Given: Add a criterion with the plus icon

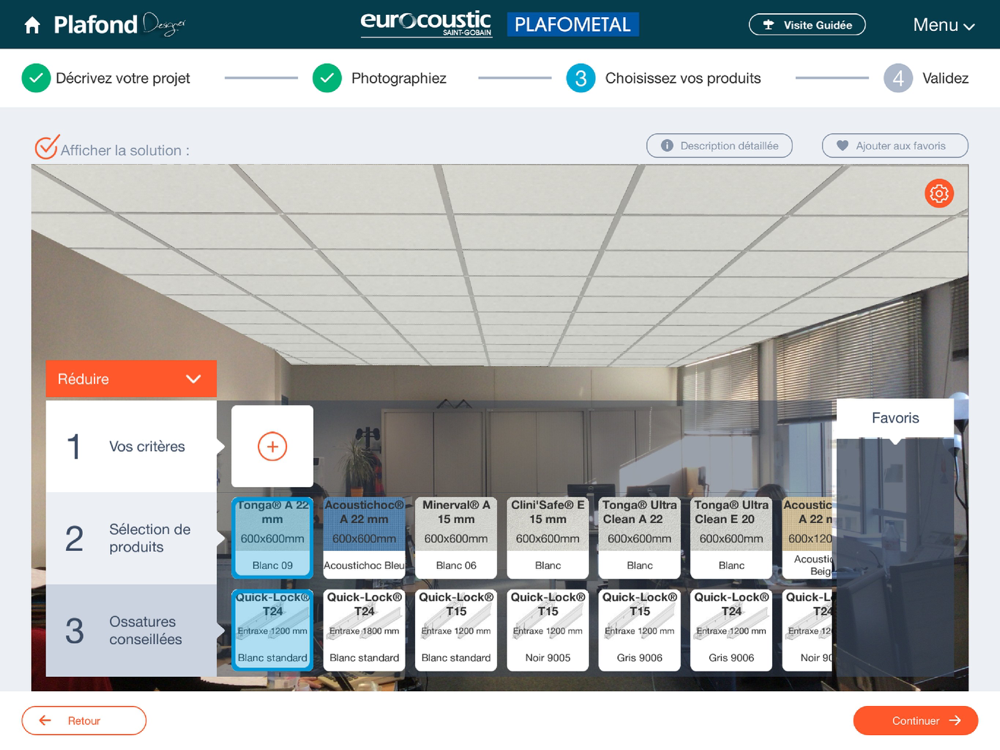Looking at the screenshot, I should pos(272,446).
